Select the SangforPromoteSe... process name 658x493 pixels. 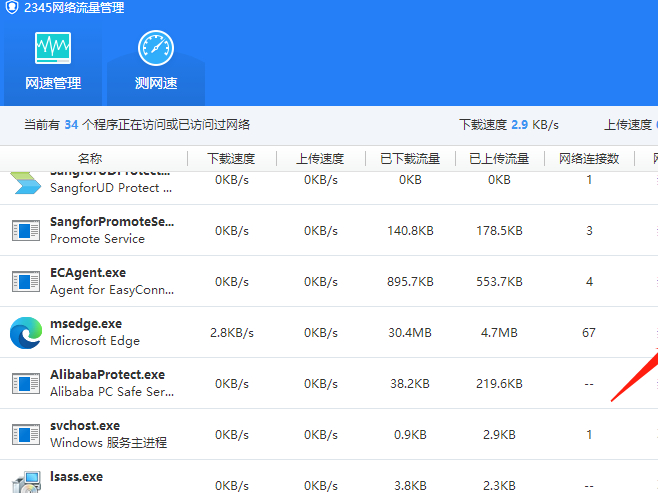[x=112, y=222]
